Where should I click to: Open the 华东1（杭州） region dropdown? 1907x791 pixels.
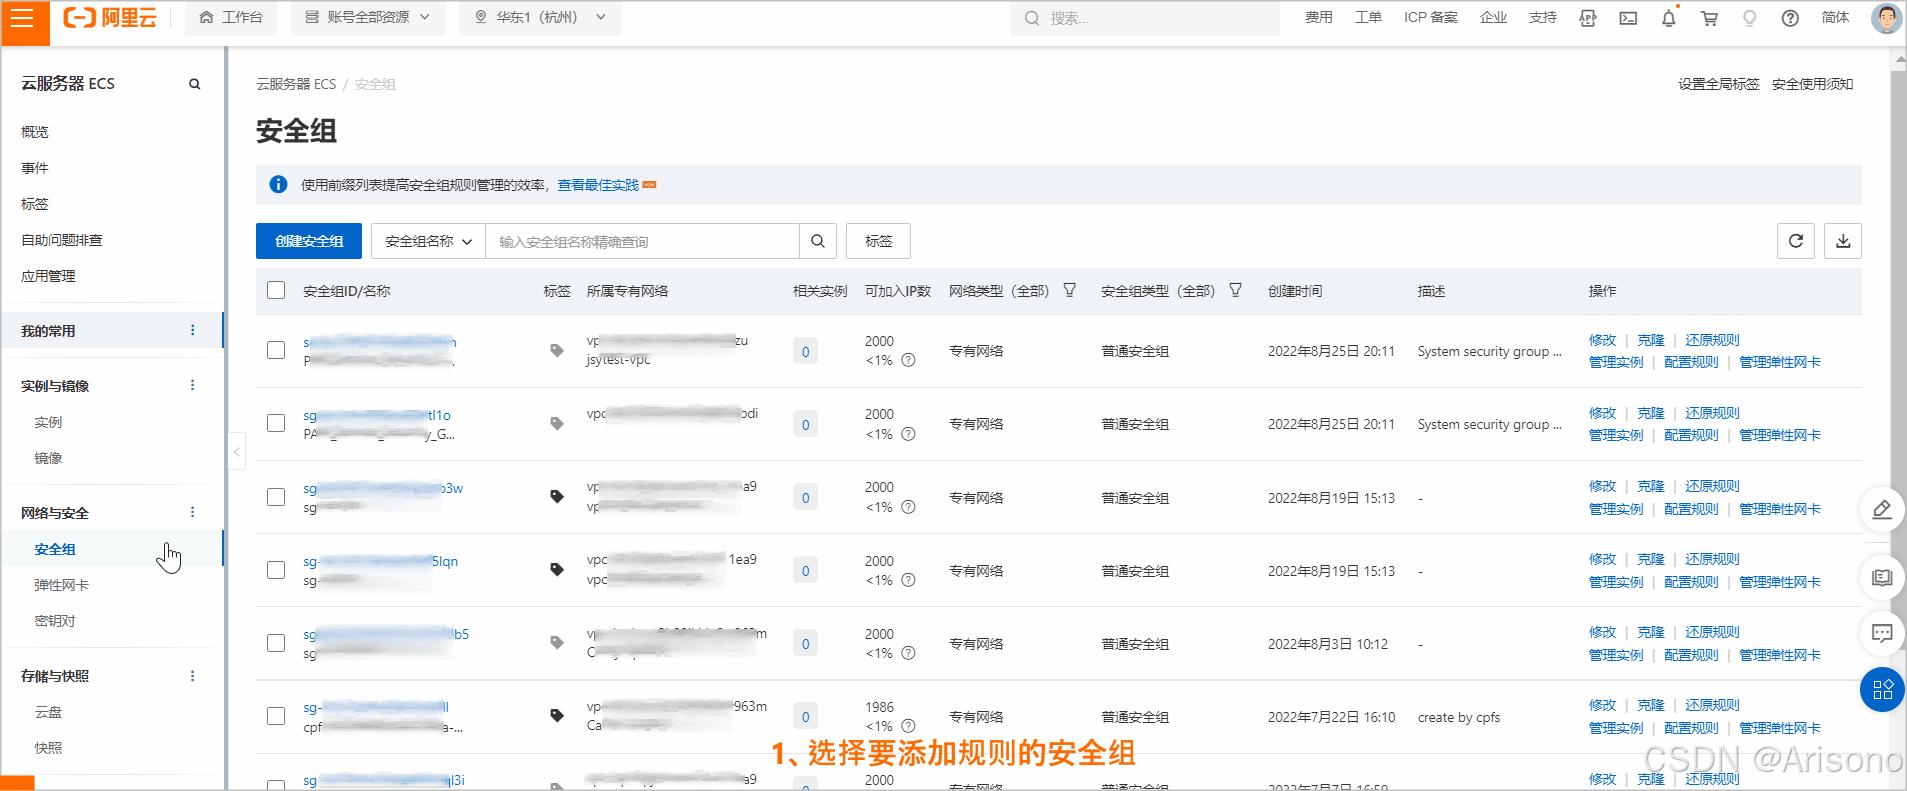click(540, 18)
